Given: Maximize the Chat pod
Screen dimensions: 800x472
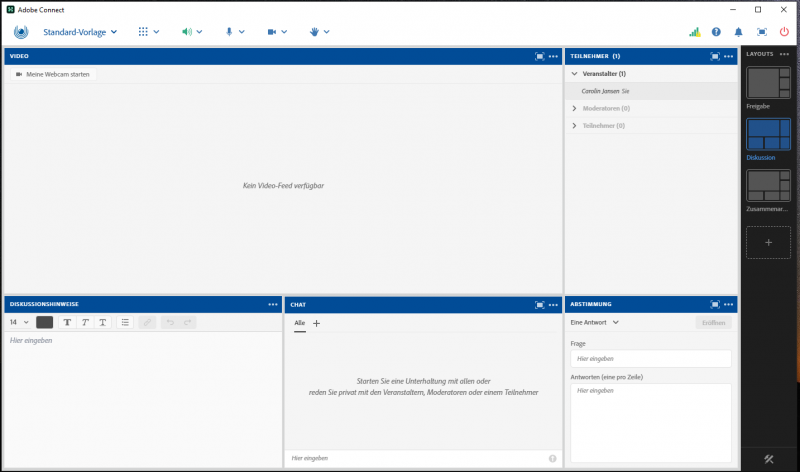Looking at the screenshot, I should tap(539, 305).
